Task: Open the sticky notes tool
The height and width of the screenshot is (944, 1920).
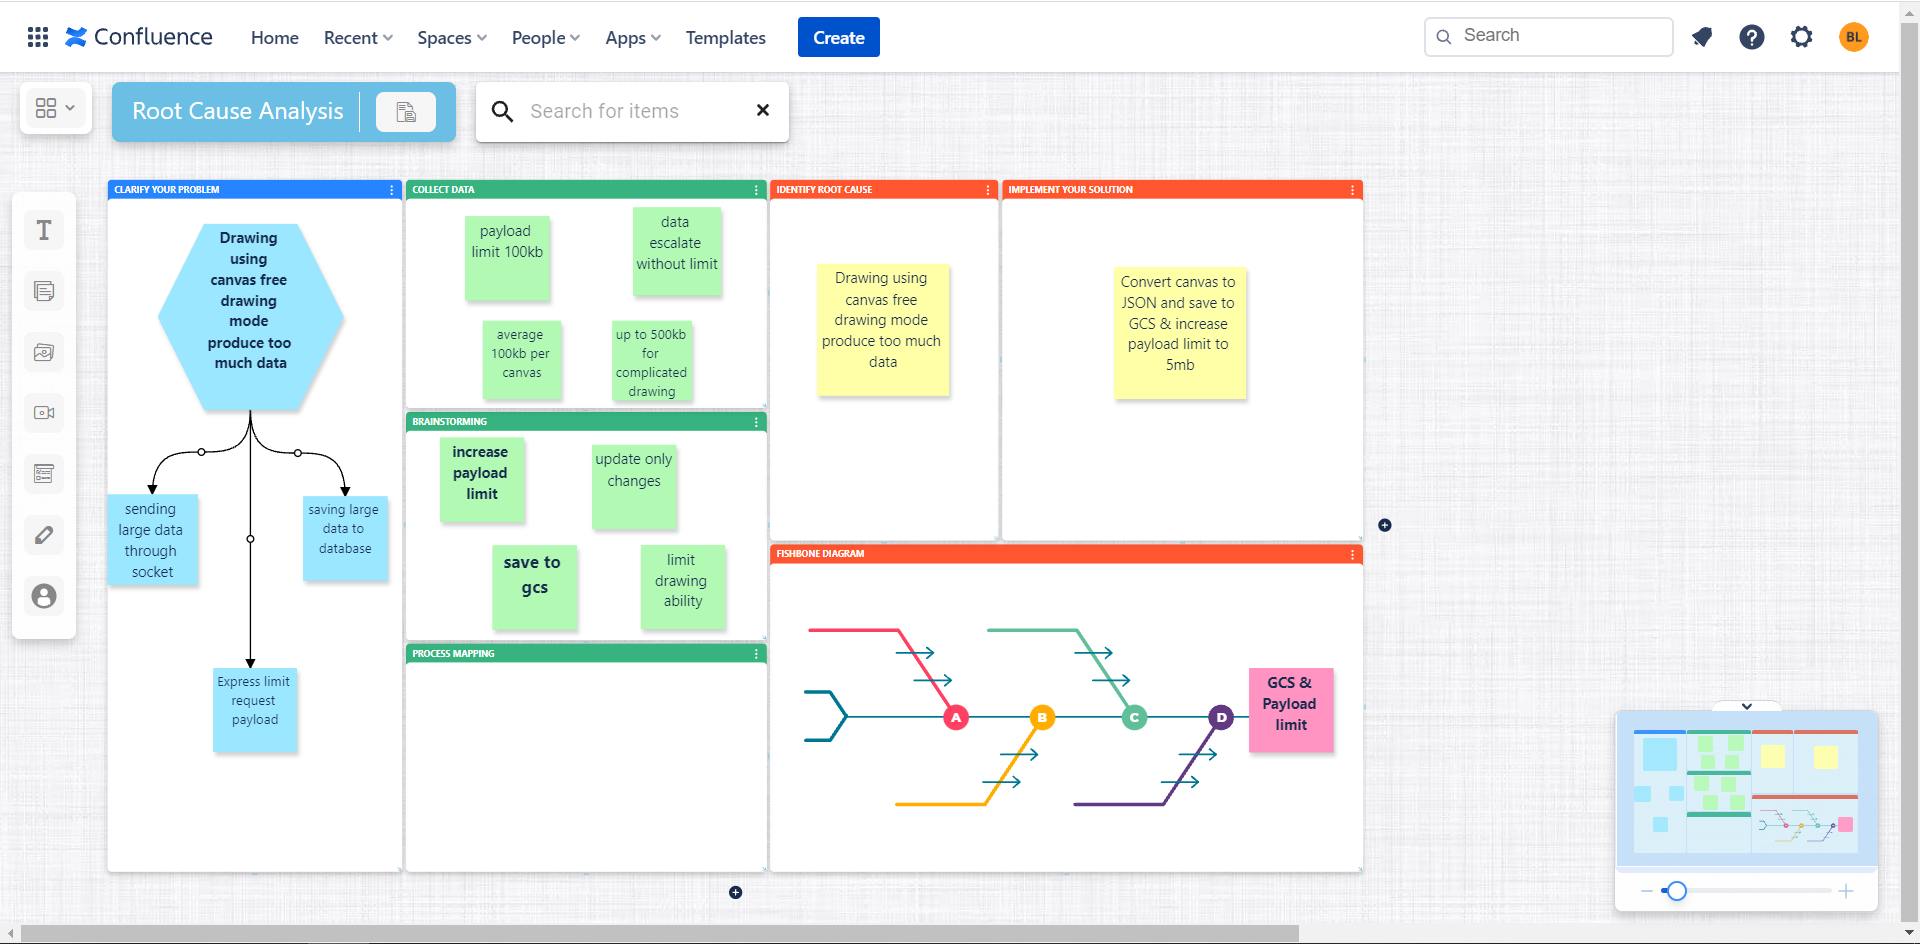Action: point(44,291)
